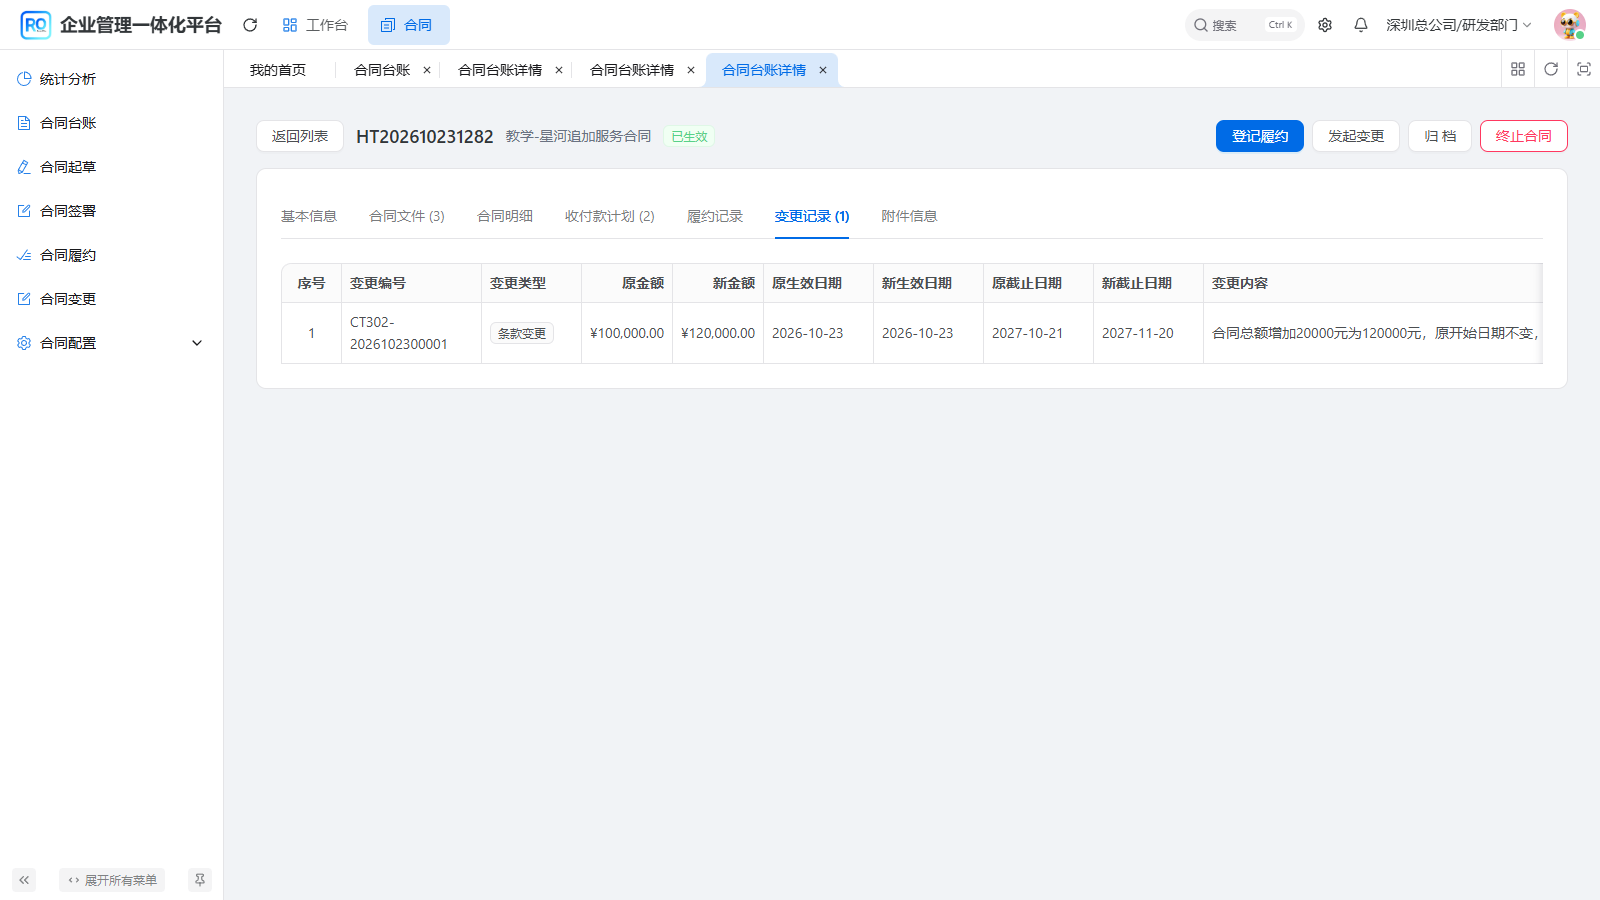The width and height of the screenshot is (1600, 900).
Task: Click 返回列表 button
Action: (x=300, y=136)
